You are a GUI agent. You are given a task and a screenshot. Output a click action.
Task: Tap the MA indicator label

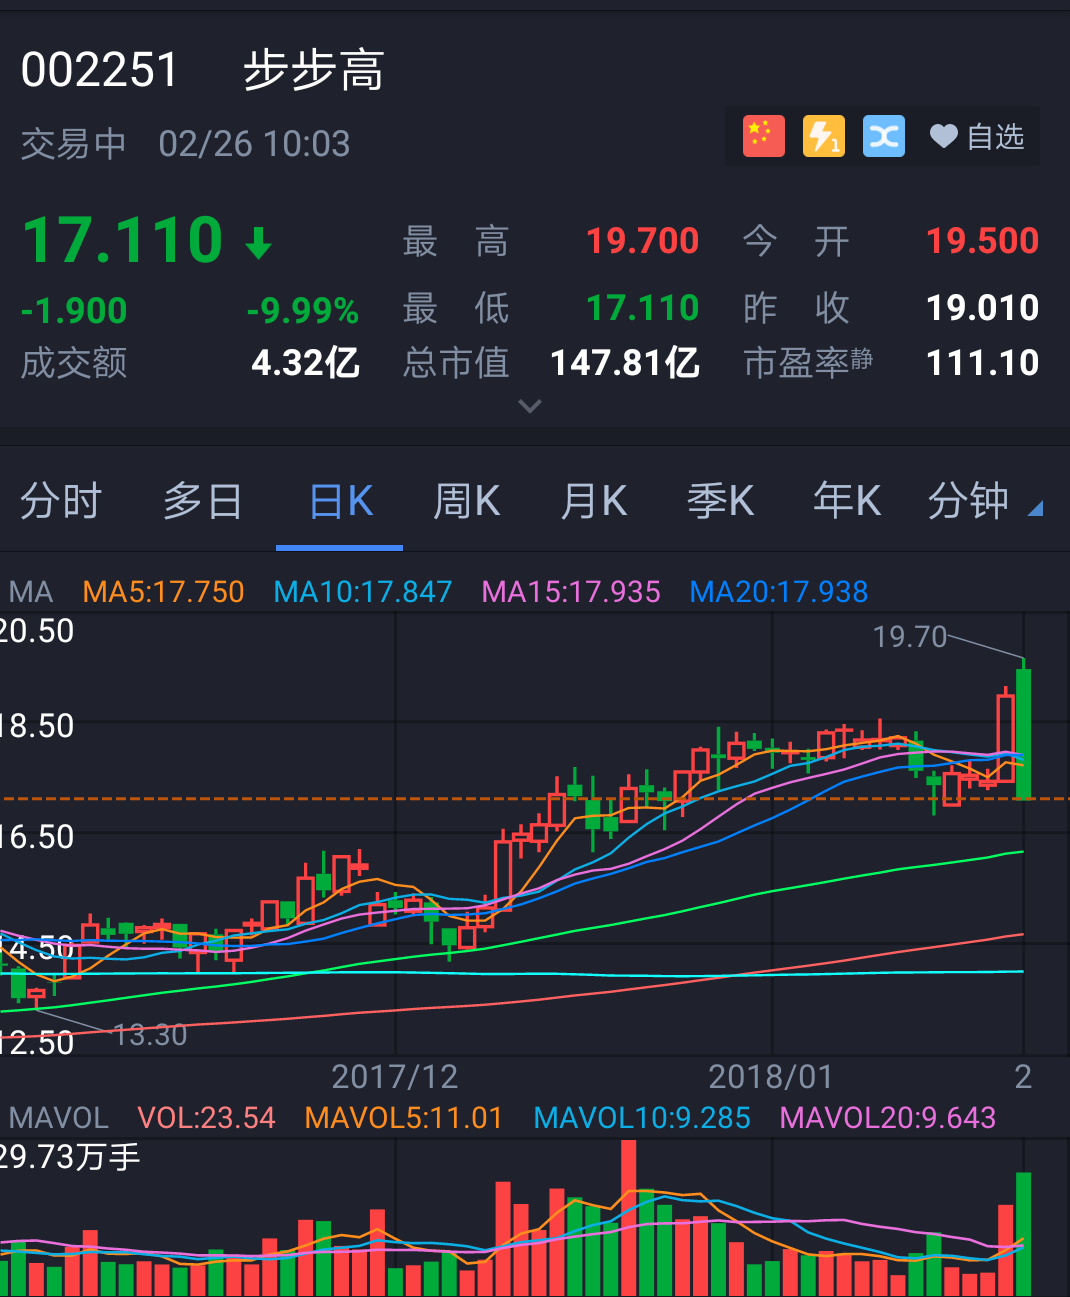point(31,592)
